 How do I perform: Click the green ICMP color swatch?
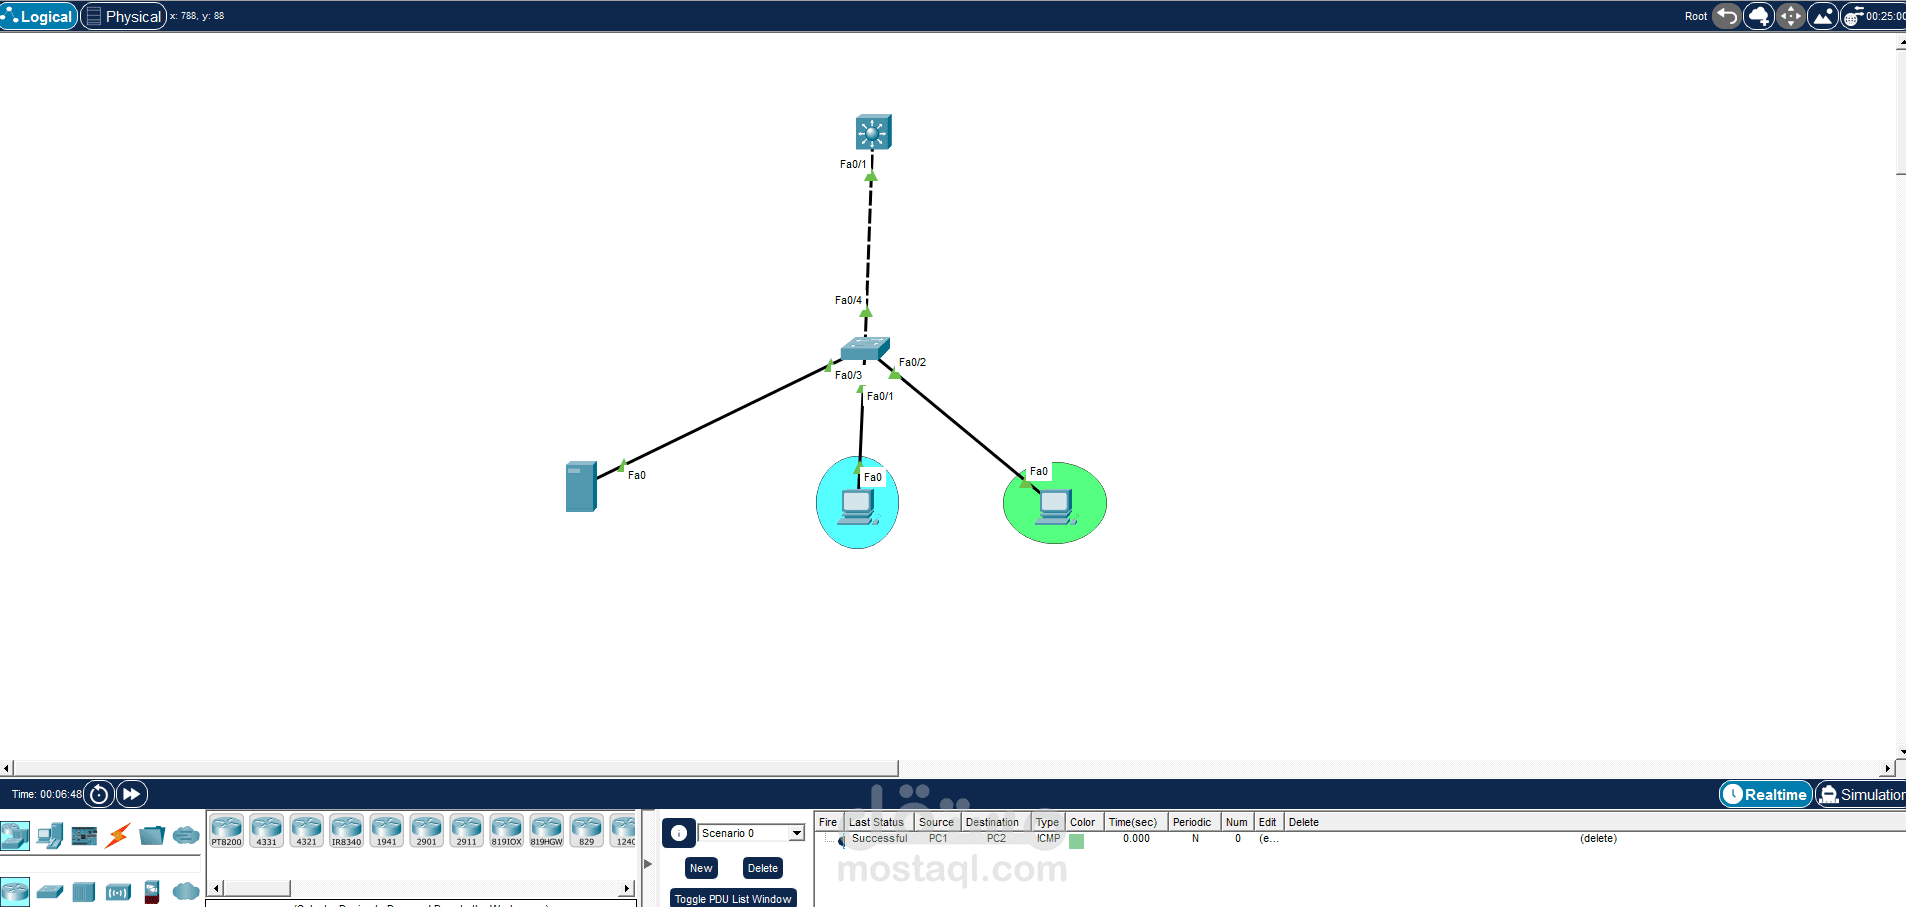(1076, 841)
